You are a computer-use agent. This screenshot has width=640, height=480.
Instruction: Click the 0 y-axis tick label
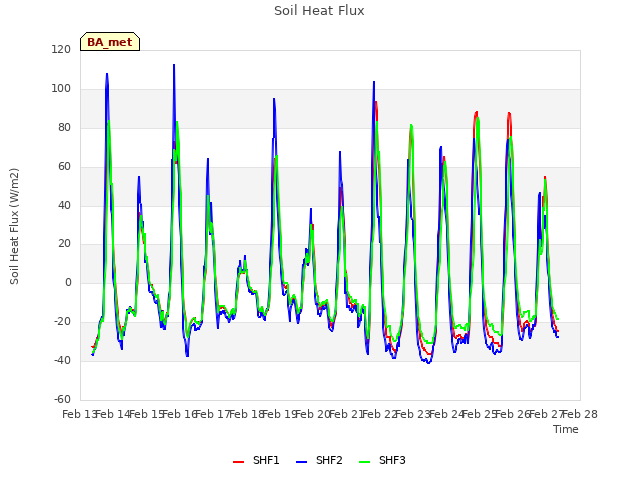click(68, 282)
